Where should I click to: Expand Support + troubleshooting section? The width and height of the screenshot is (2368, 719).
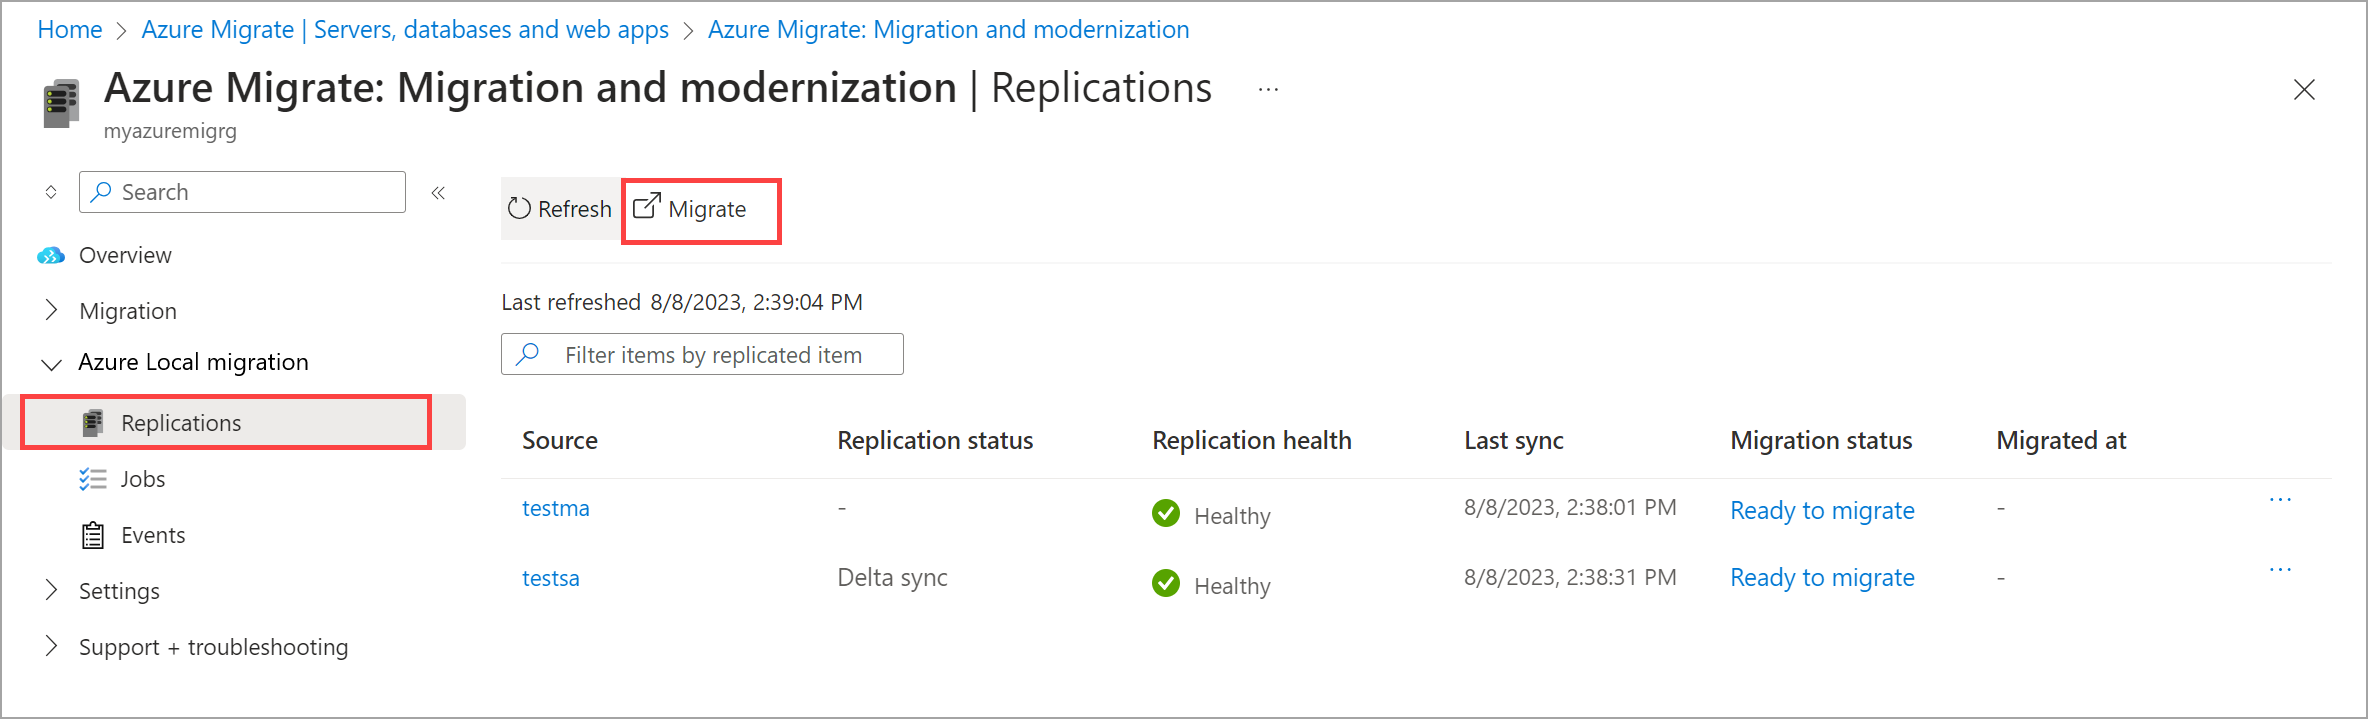point(52,647)
